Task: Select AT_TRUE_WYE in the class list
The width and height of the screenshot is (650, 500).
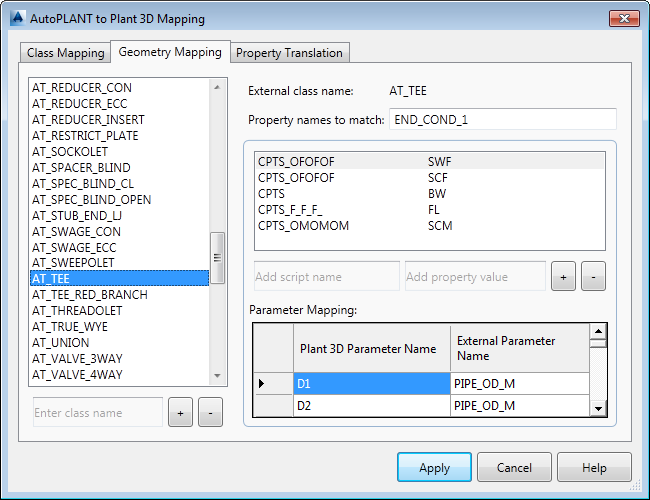Action: [x=119, y=326]
